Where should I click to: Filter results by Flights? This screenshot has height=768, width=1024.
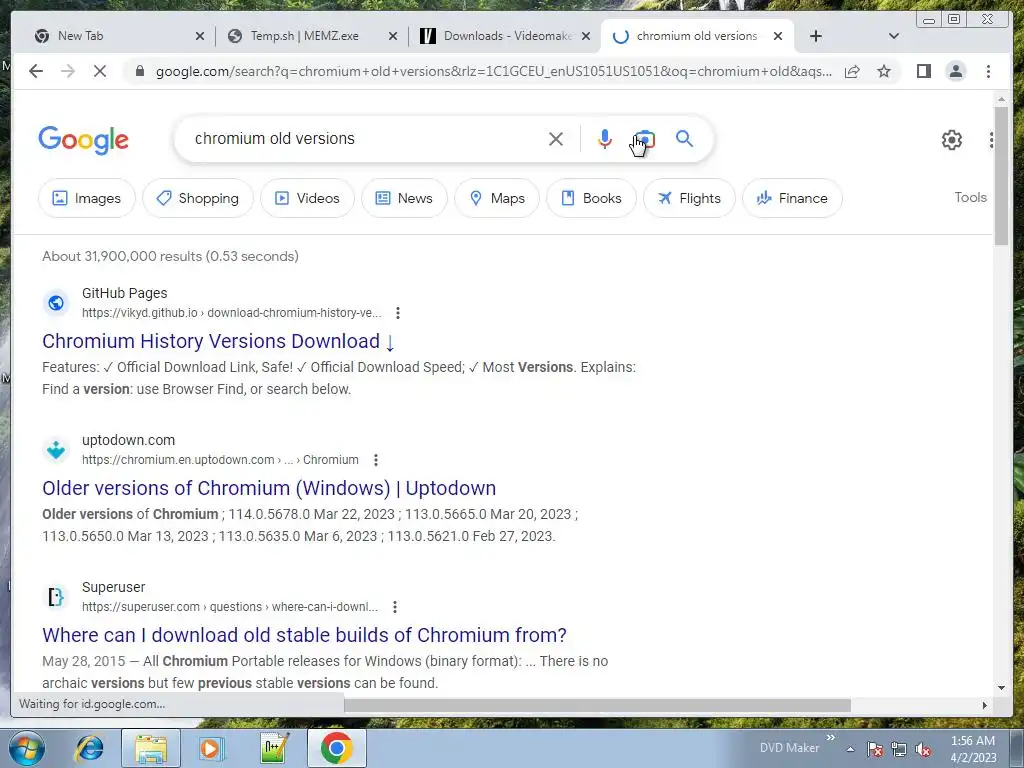point(689,198)
